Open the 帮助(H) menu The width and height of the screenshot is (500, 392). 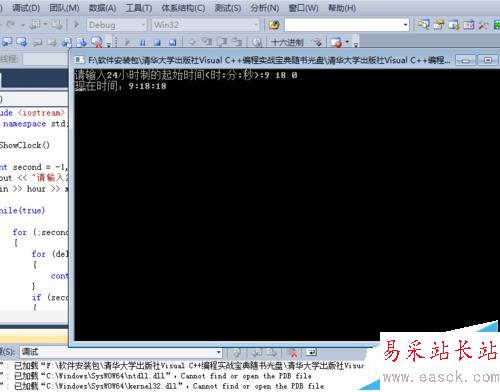(x=342, y=8)
